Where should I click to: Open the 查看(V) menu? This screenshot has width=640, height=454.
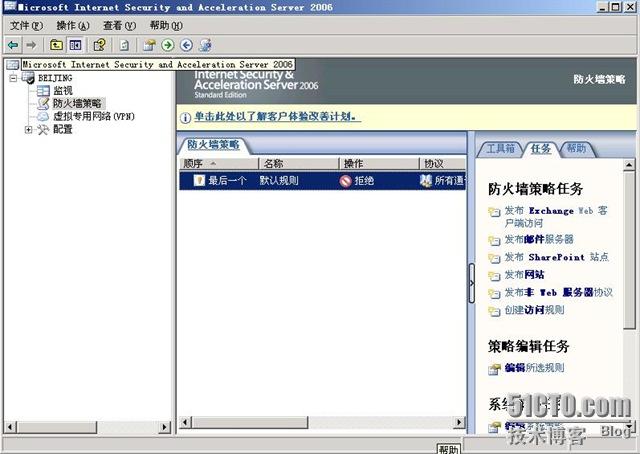click(119, 26)
